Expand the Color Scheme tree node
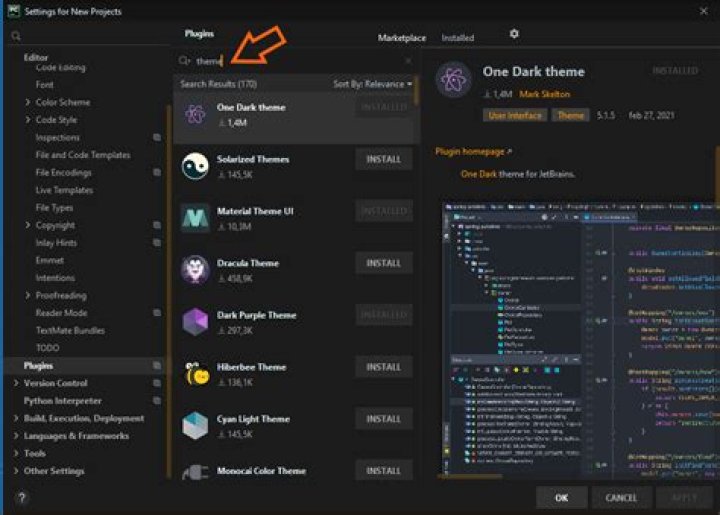The image size is (720, 515). click(28, 102)
